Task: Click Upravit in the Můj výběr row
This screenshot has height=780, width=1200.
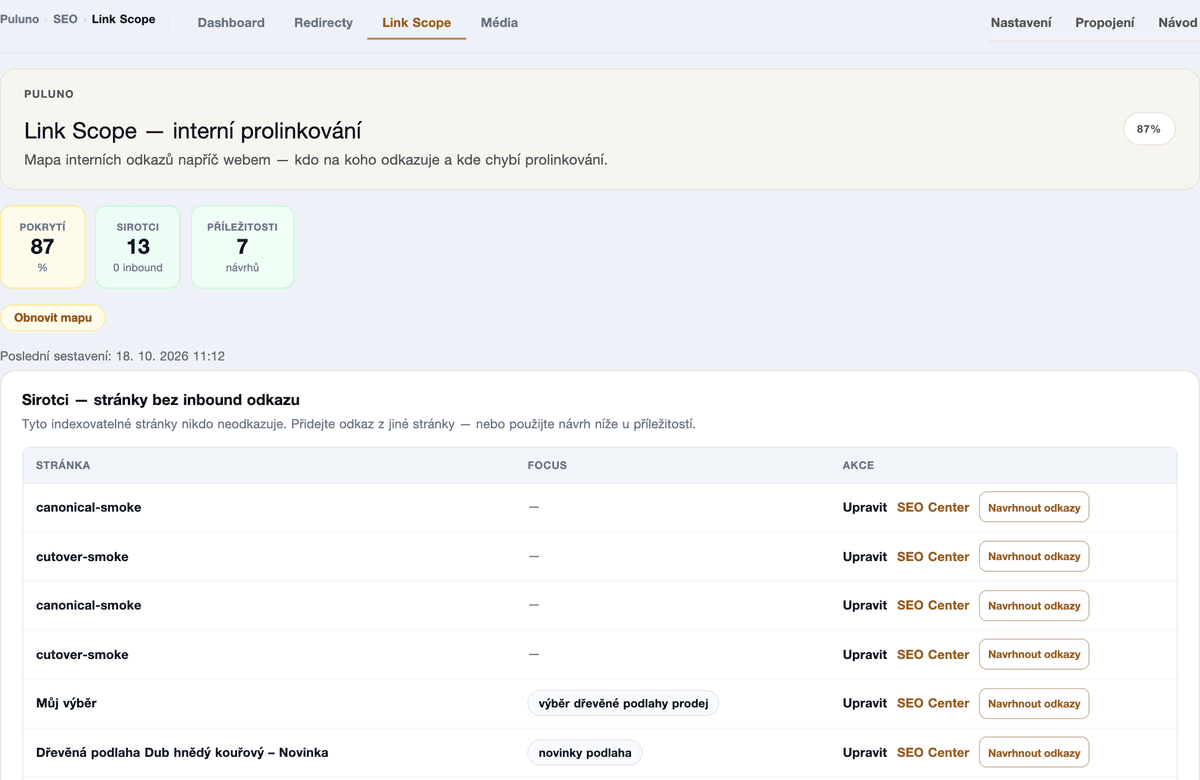Action: (865, 703)
